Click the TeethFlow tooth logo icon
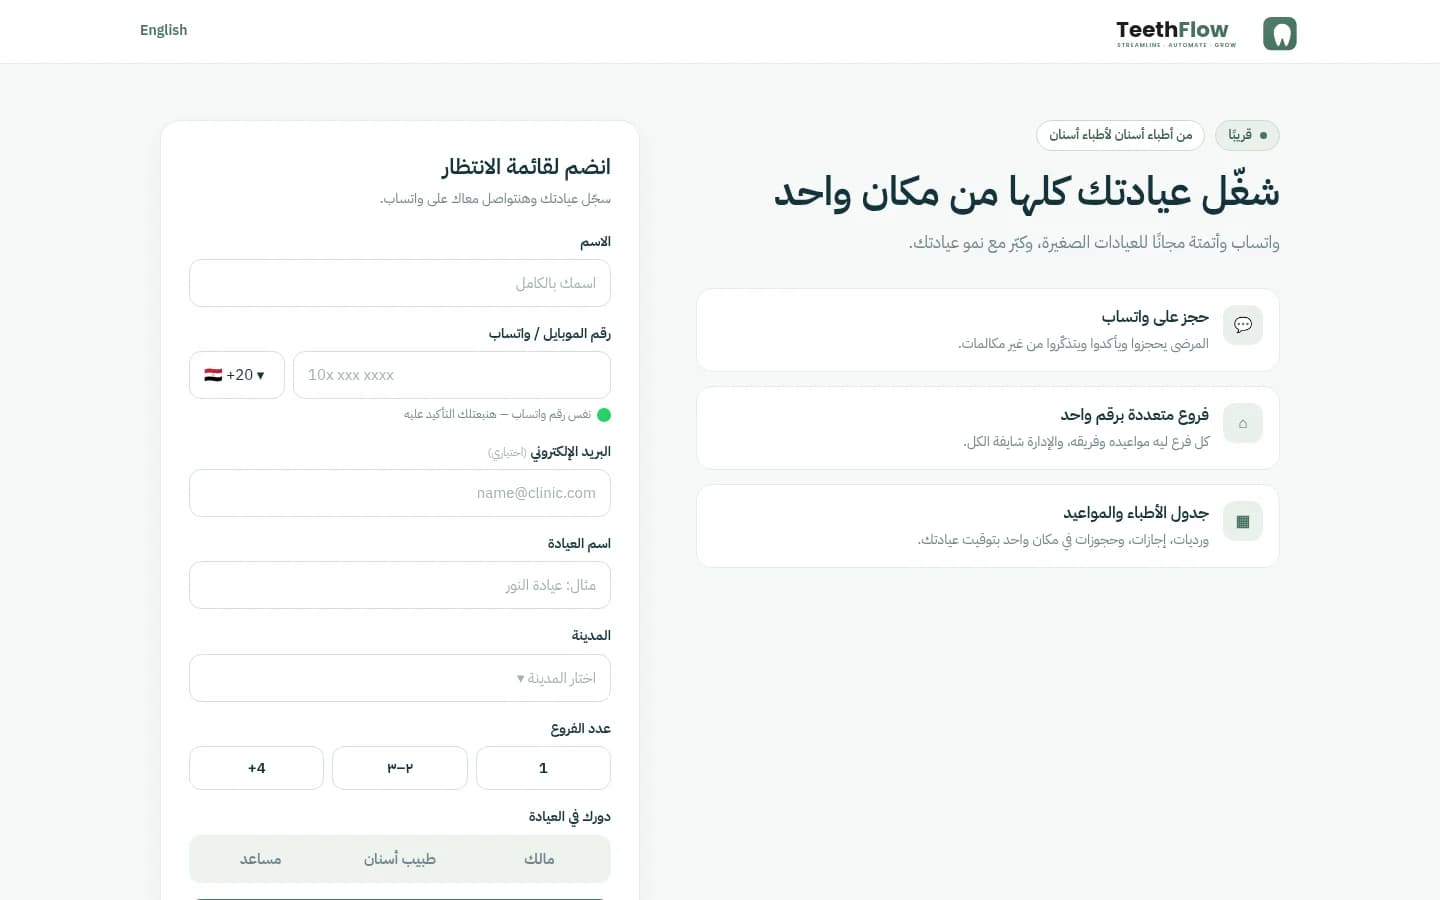The image size is (1440, 900). click(1279, 33)
